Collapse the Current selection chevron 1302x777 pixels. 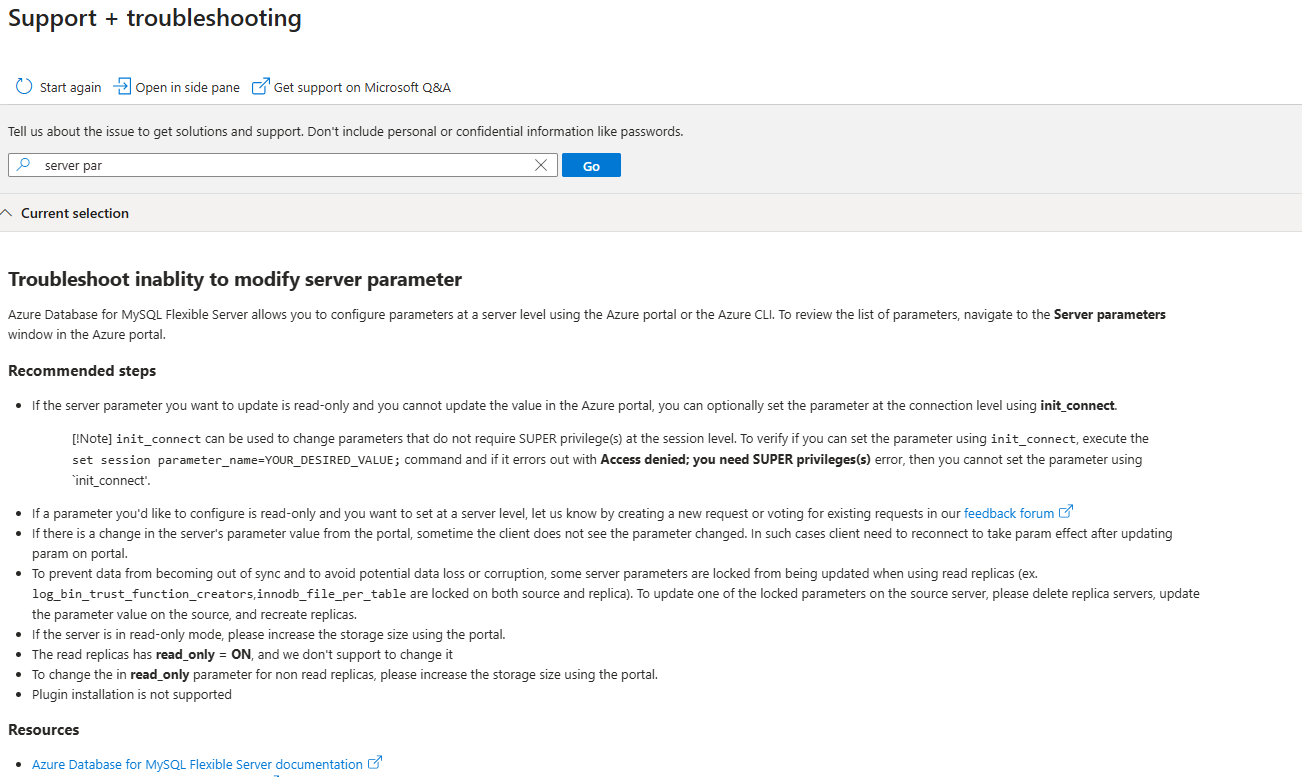pos(8,213)
